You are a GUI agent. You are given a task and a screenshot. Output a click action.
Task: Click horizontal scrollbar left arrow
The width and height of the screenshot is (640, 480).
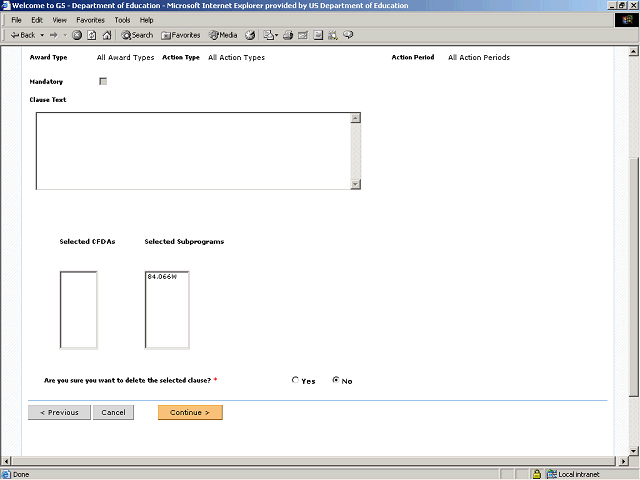6,461
